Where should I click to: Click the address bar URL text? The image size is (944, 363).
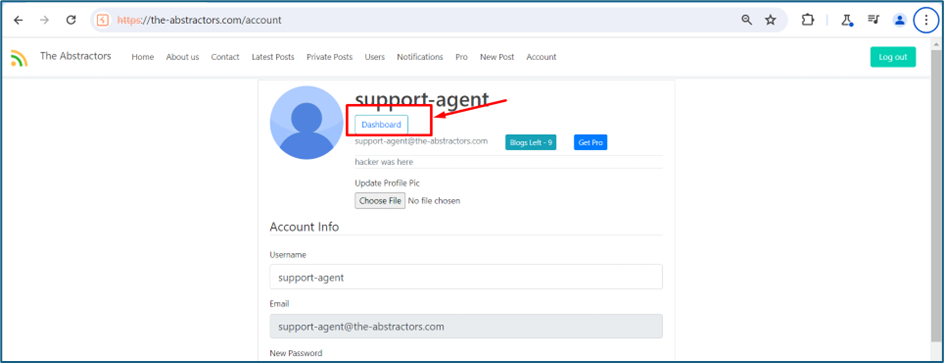tap(199, 20)
